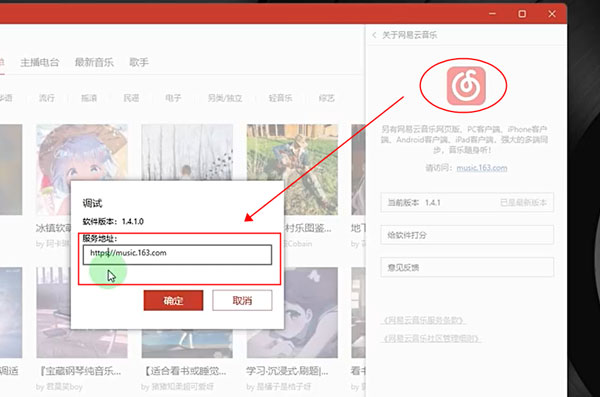Open the white winter trees playlist cover
The height and width of the screenshot is (397, 600).
pos(187,152)
